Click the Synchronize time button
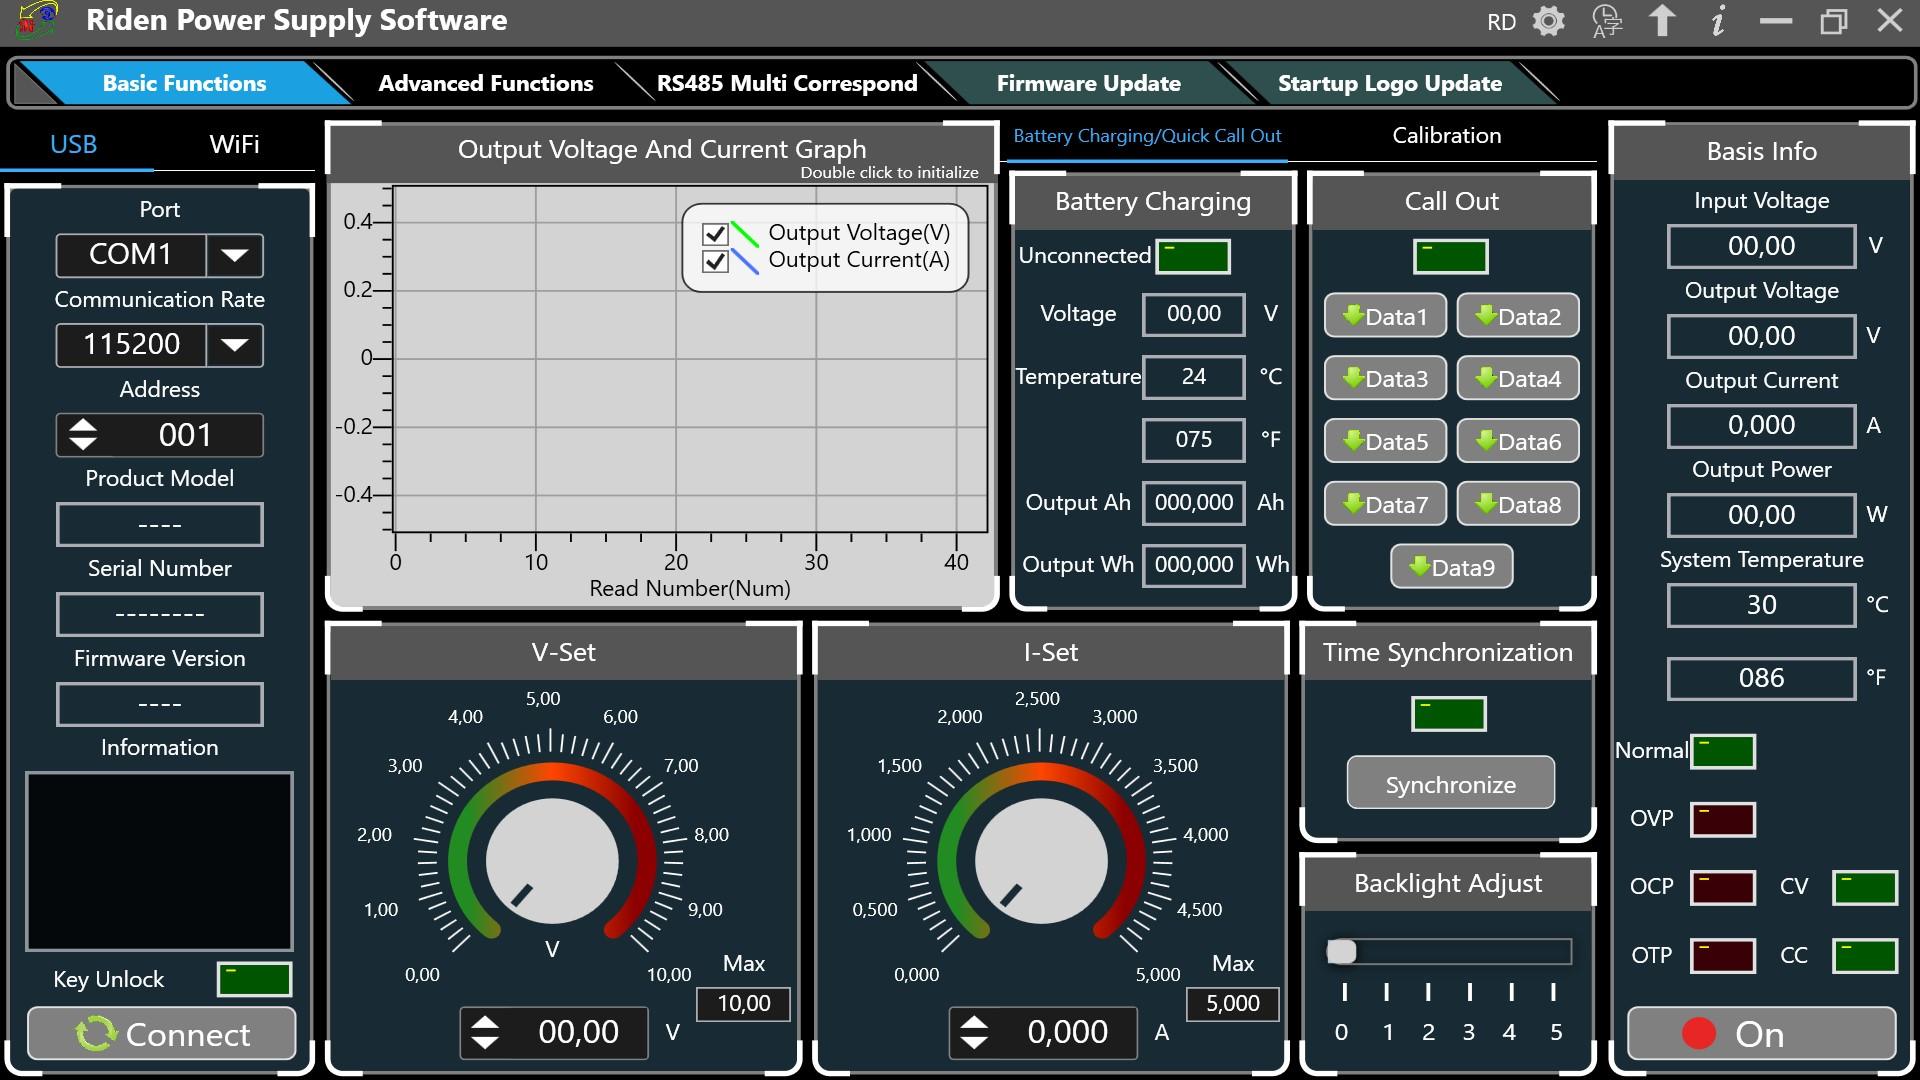The image size is (1920, 1080). 1450,784
